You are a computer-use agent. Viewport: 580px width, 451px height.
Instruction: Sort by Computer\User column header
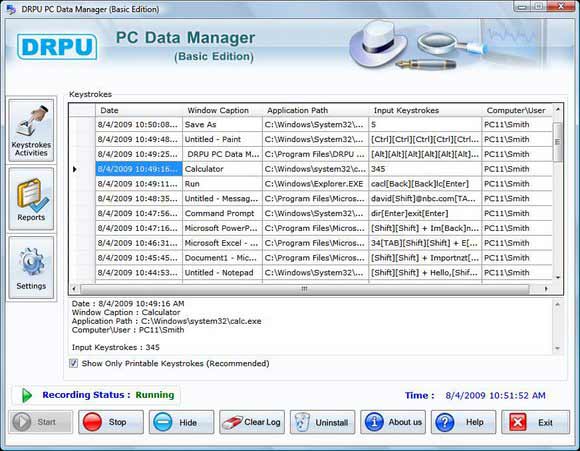pos(517,110)
